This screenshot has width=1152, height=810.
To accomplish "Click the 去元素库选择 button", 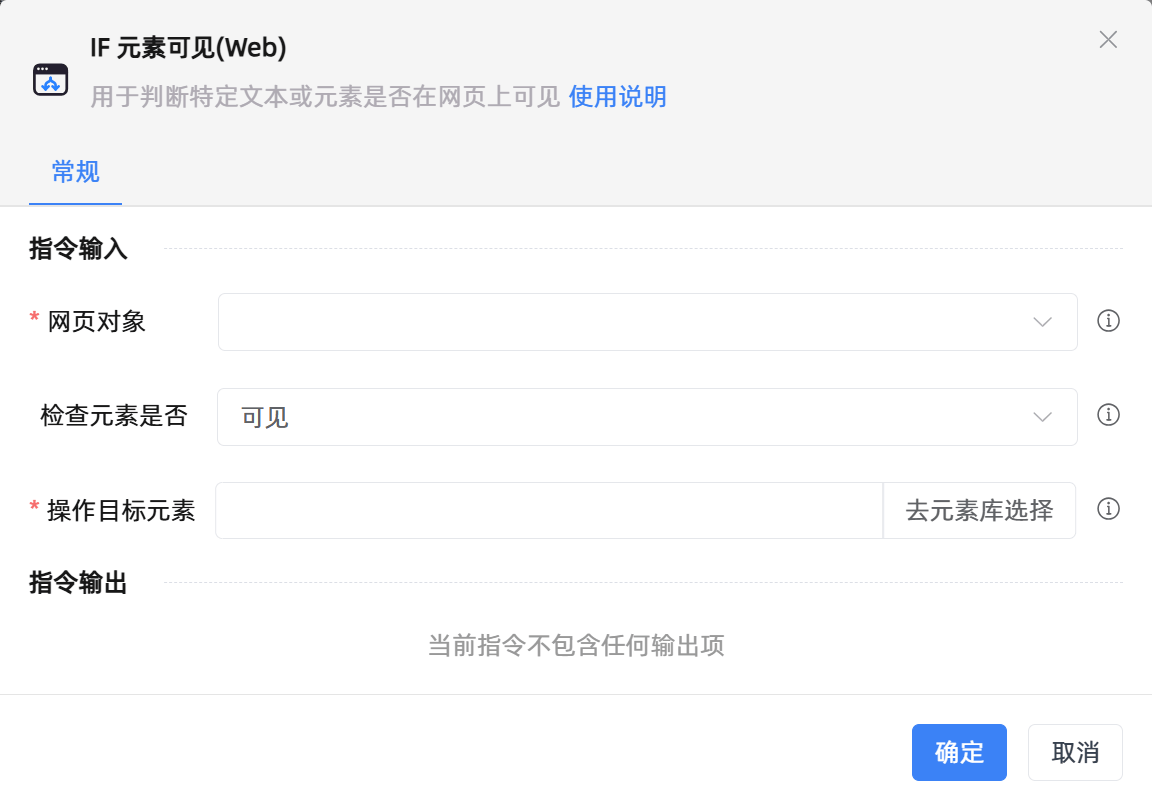I will (979, 510).
